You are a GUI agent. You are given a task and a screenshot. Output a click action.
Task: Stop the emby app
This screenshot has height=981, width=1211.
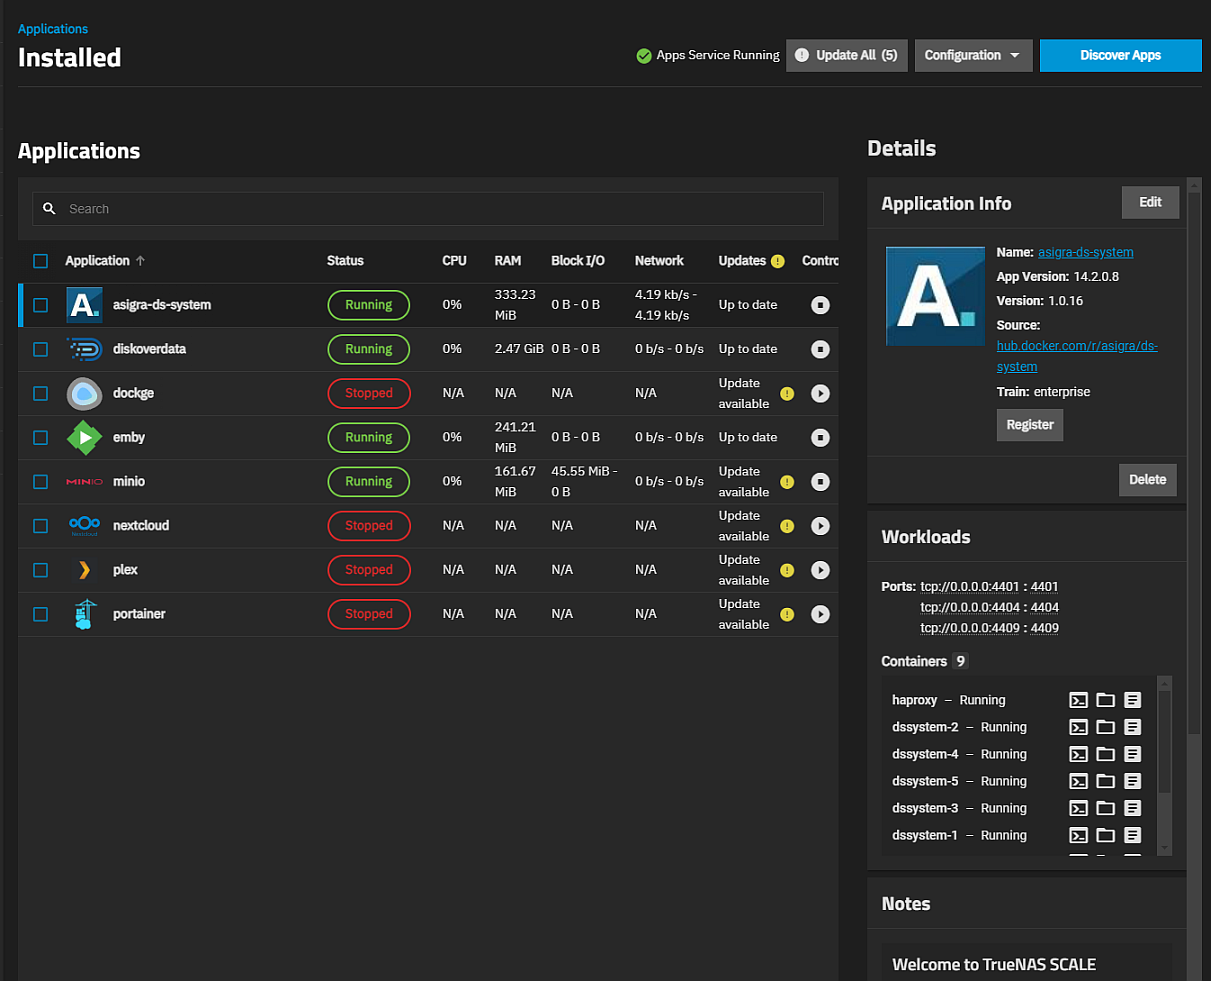tap(820, 437)
